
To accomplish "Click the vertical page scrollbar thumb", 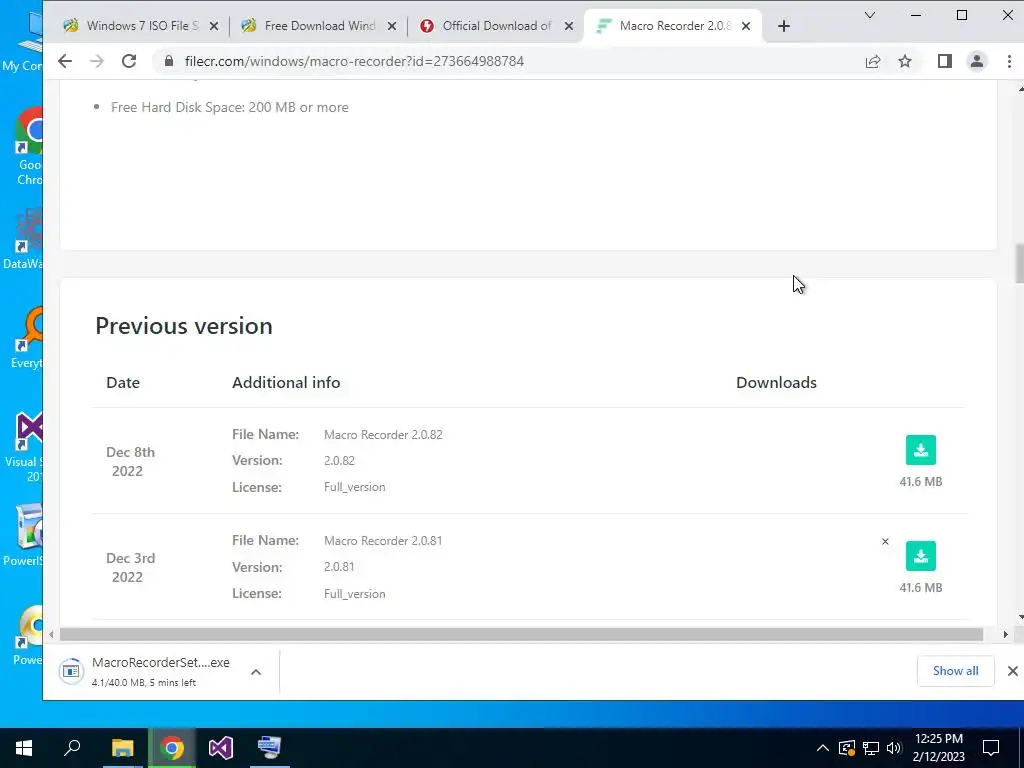I will click(1019, 264).
